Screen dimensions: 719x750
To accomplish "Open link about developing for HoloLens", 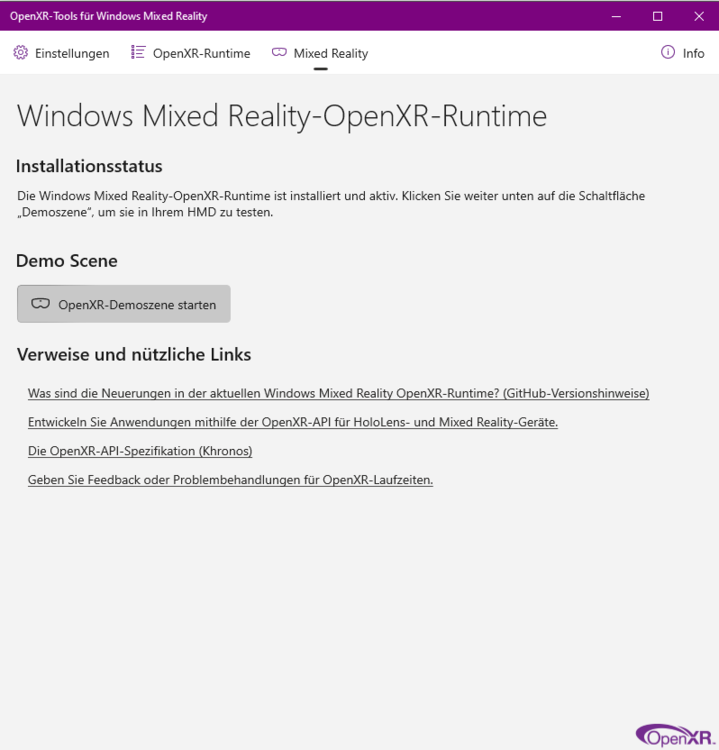I will point(293,422).
